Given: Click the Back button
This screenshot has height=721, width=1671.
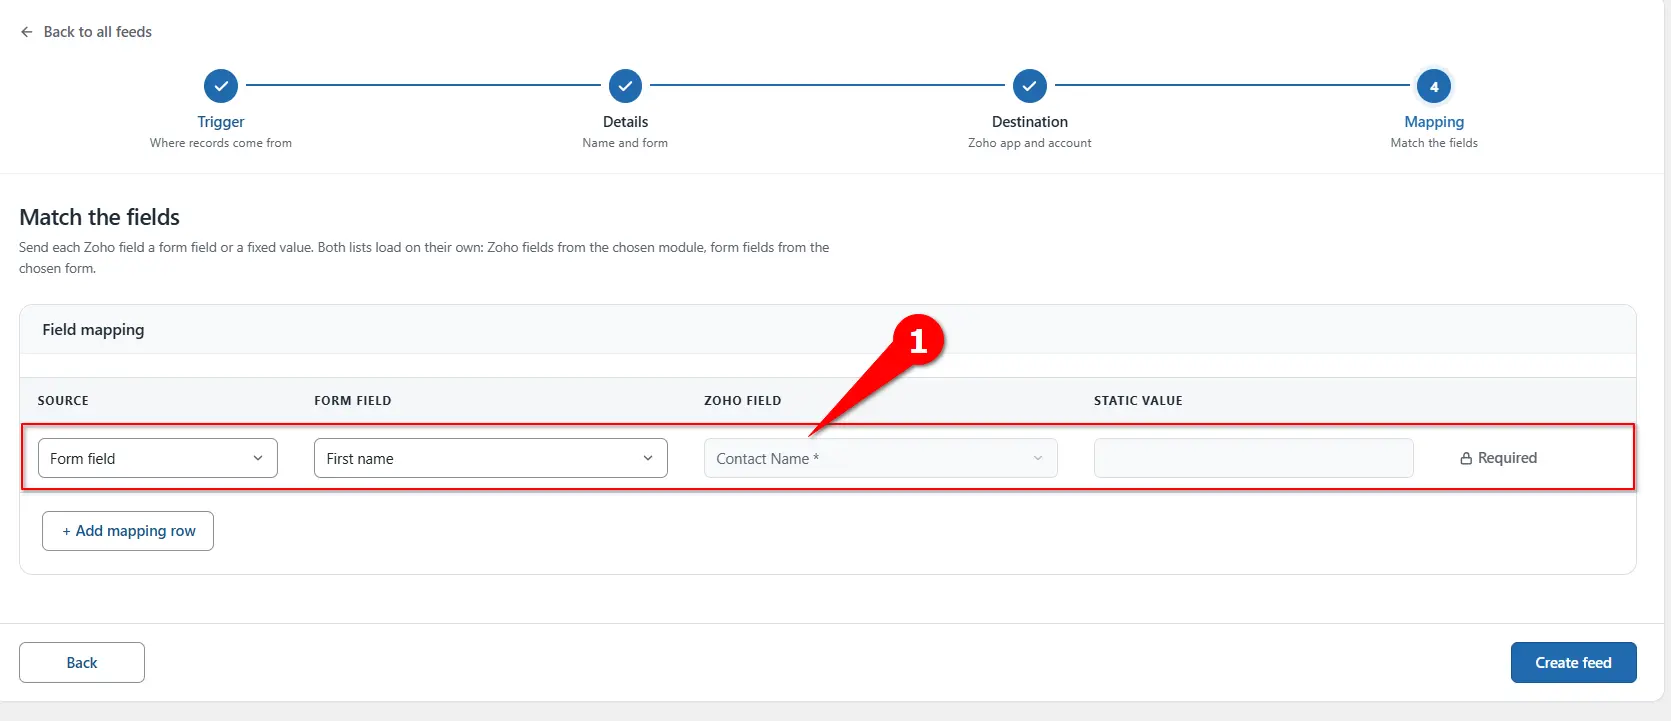Looking at the screenshot, I should pyautogui.click(x=82, y=662).
